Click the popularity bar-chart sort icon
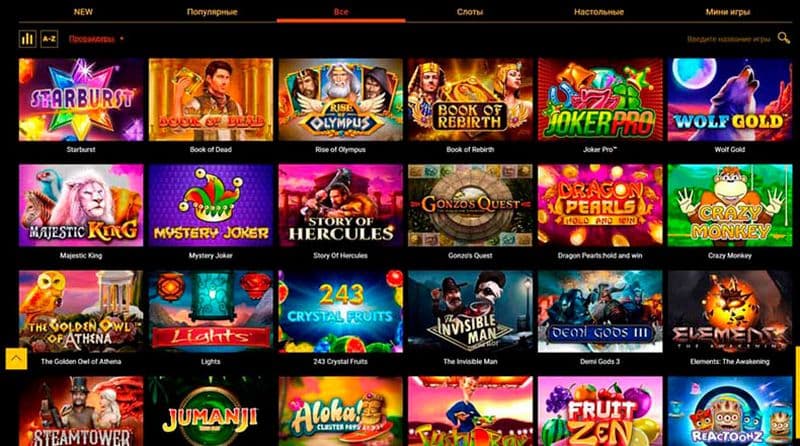Screen dimensions: 800x446 click(x=28, y=39)
